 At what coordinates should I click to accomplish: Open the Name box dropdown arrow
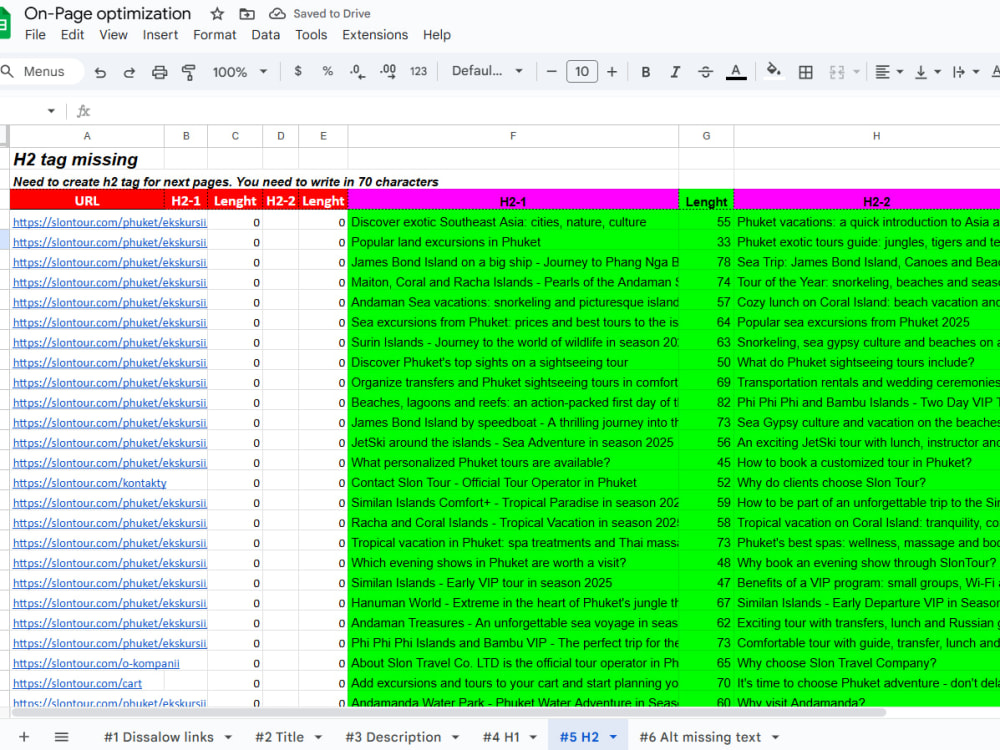pos(51,112)
